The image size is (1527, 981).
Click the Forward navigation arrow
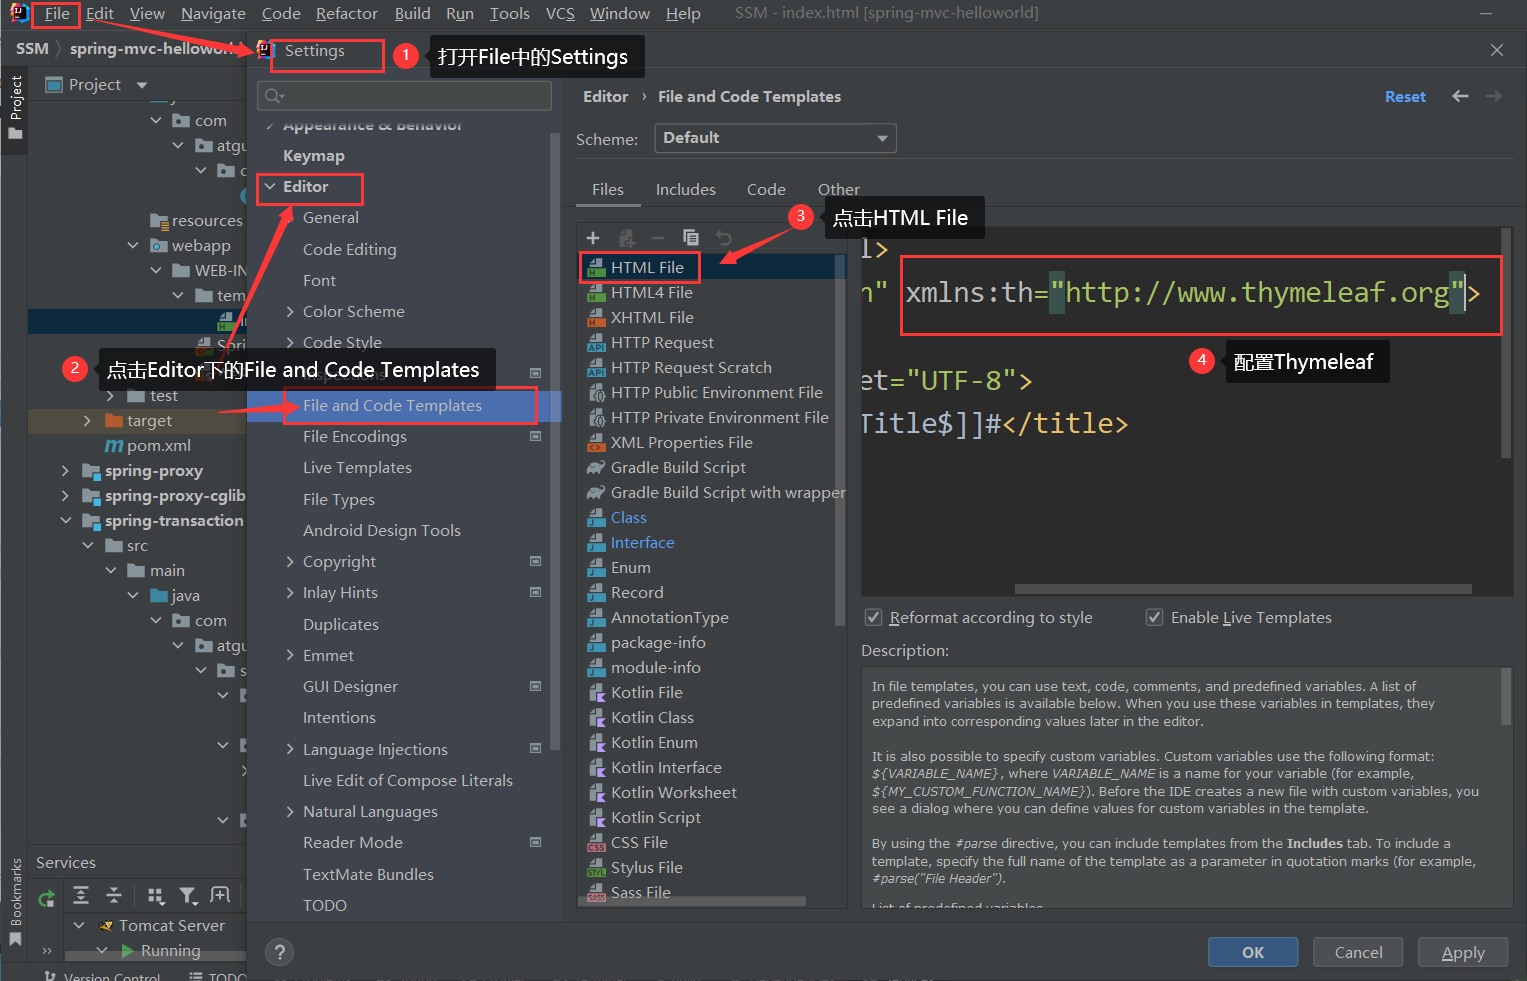point(1494,96)
